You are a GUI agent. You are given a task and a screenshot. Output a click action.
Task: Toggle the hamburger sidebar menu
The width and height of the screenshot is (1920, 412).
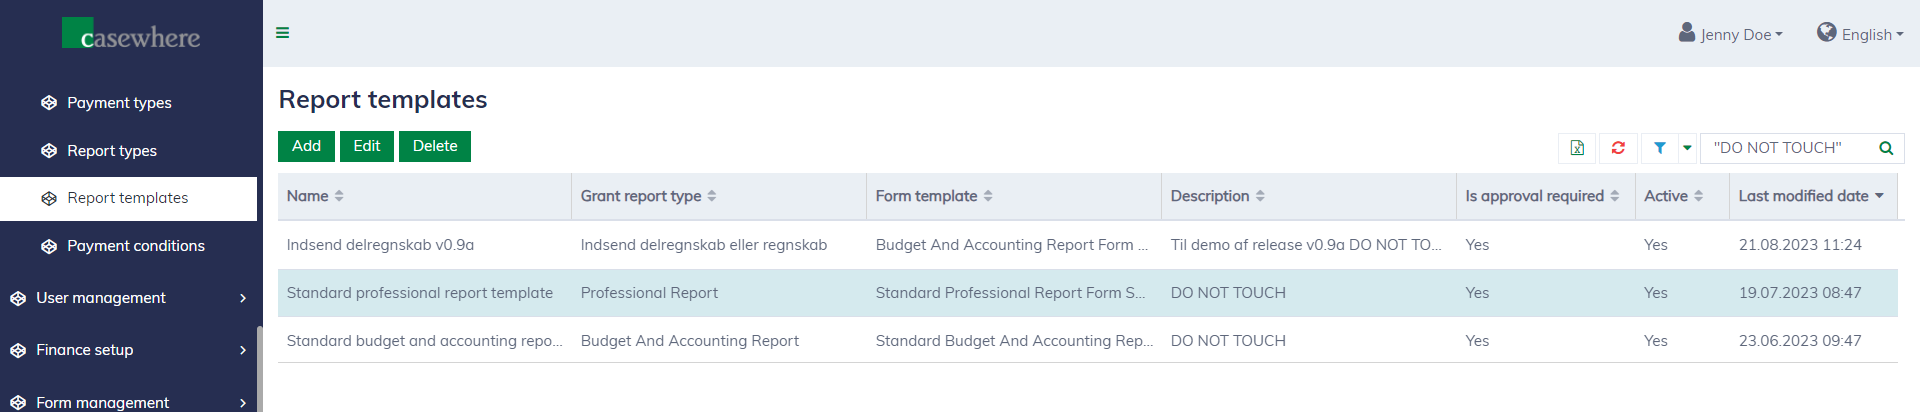(x=283, y=33)
